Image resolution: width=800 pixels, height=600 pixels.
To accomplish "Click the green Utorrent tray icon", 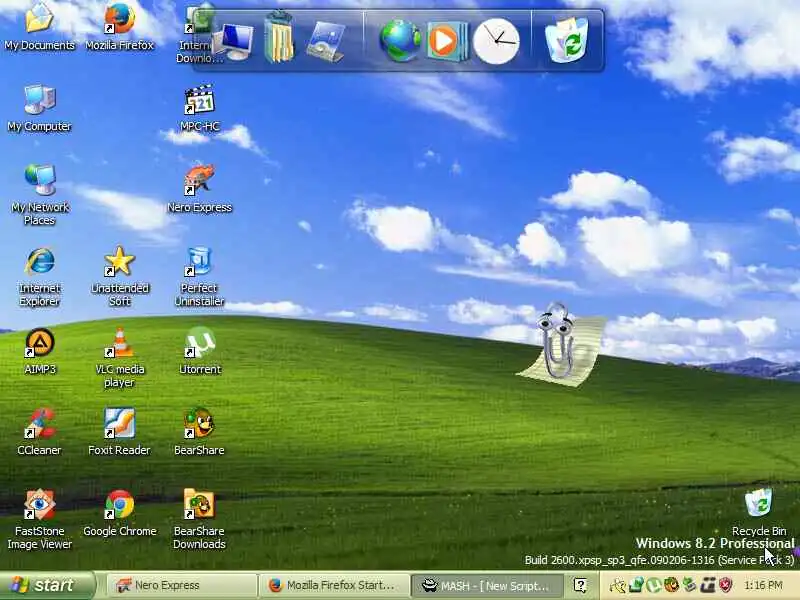I will (x=653, y=585).
